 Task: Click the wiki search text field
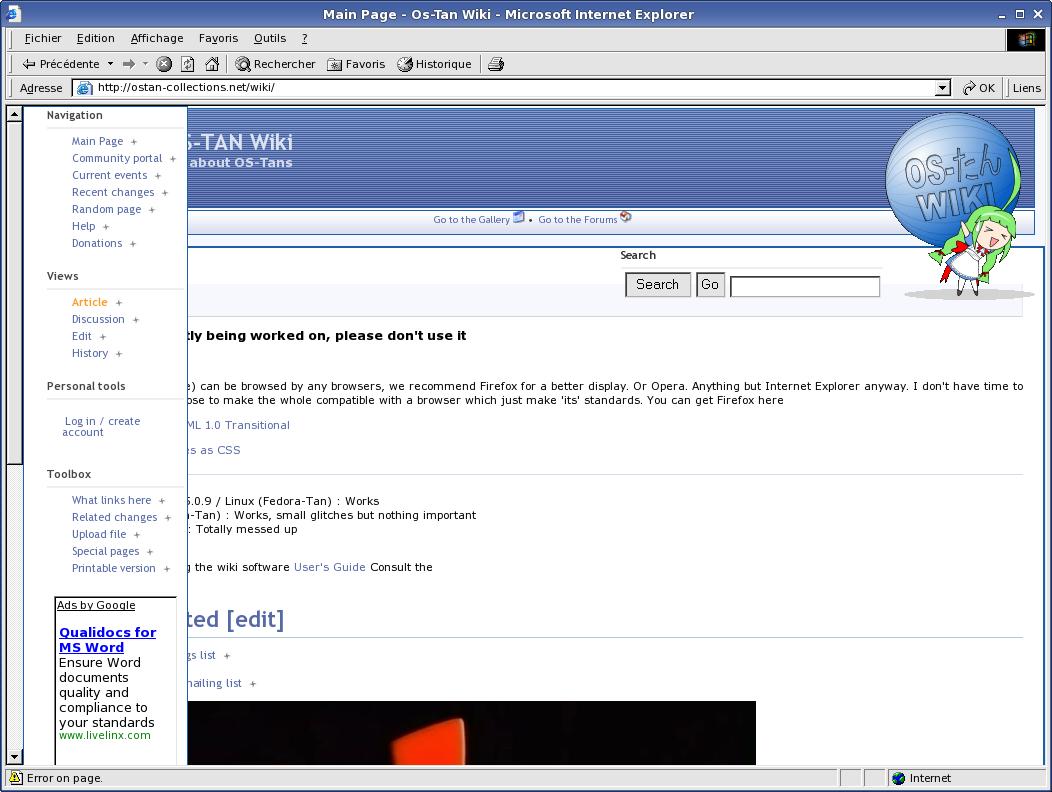coord(805,287)
